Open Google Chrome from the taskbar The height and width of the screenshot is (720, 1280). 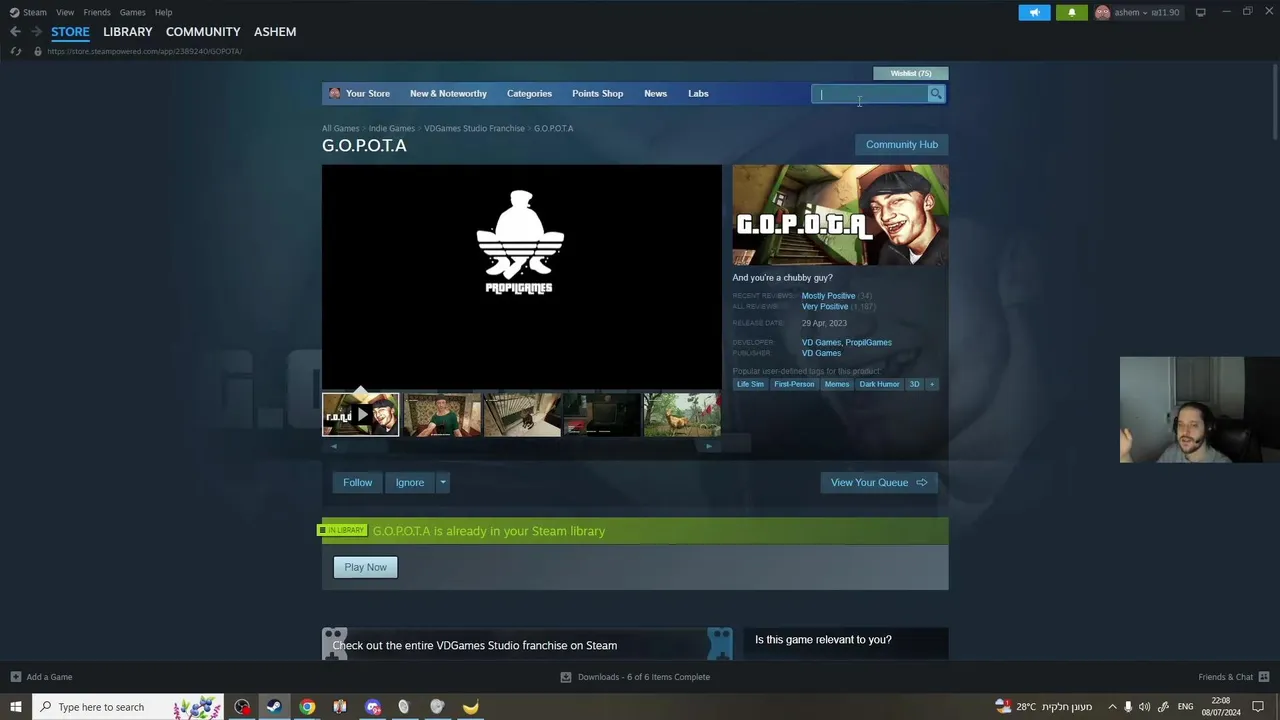tap(307, 707)
